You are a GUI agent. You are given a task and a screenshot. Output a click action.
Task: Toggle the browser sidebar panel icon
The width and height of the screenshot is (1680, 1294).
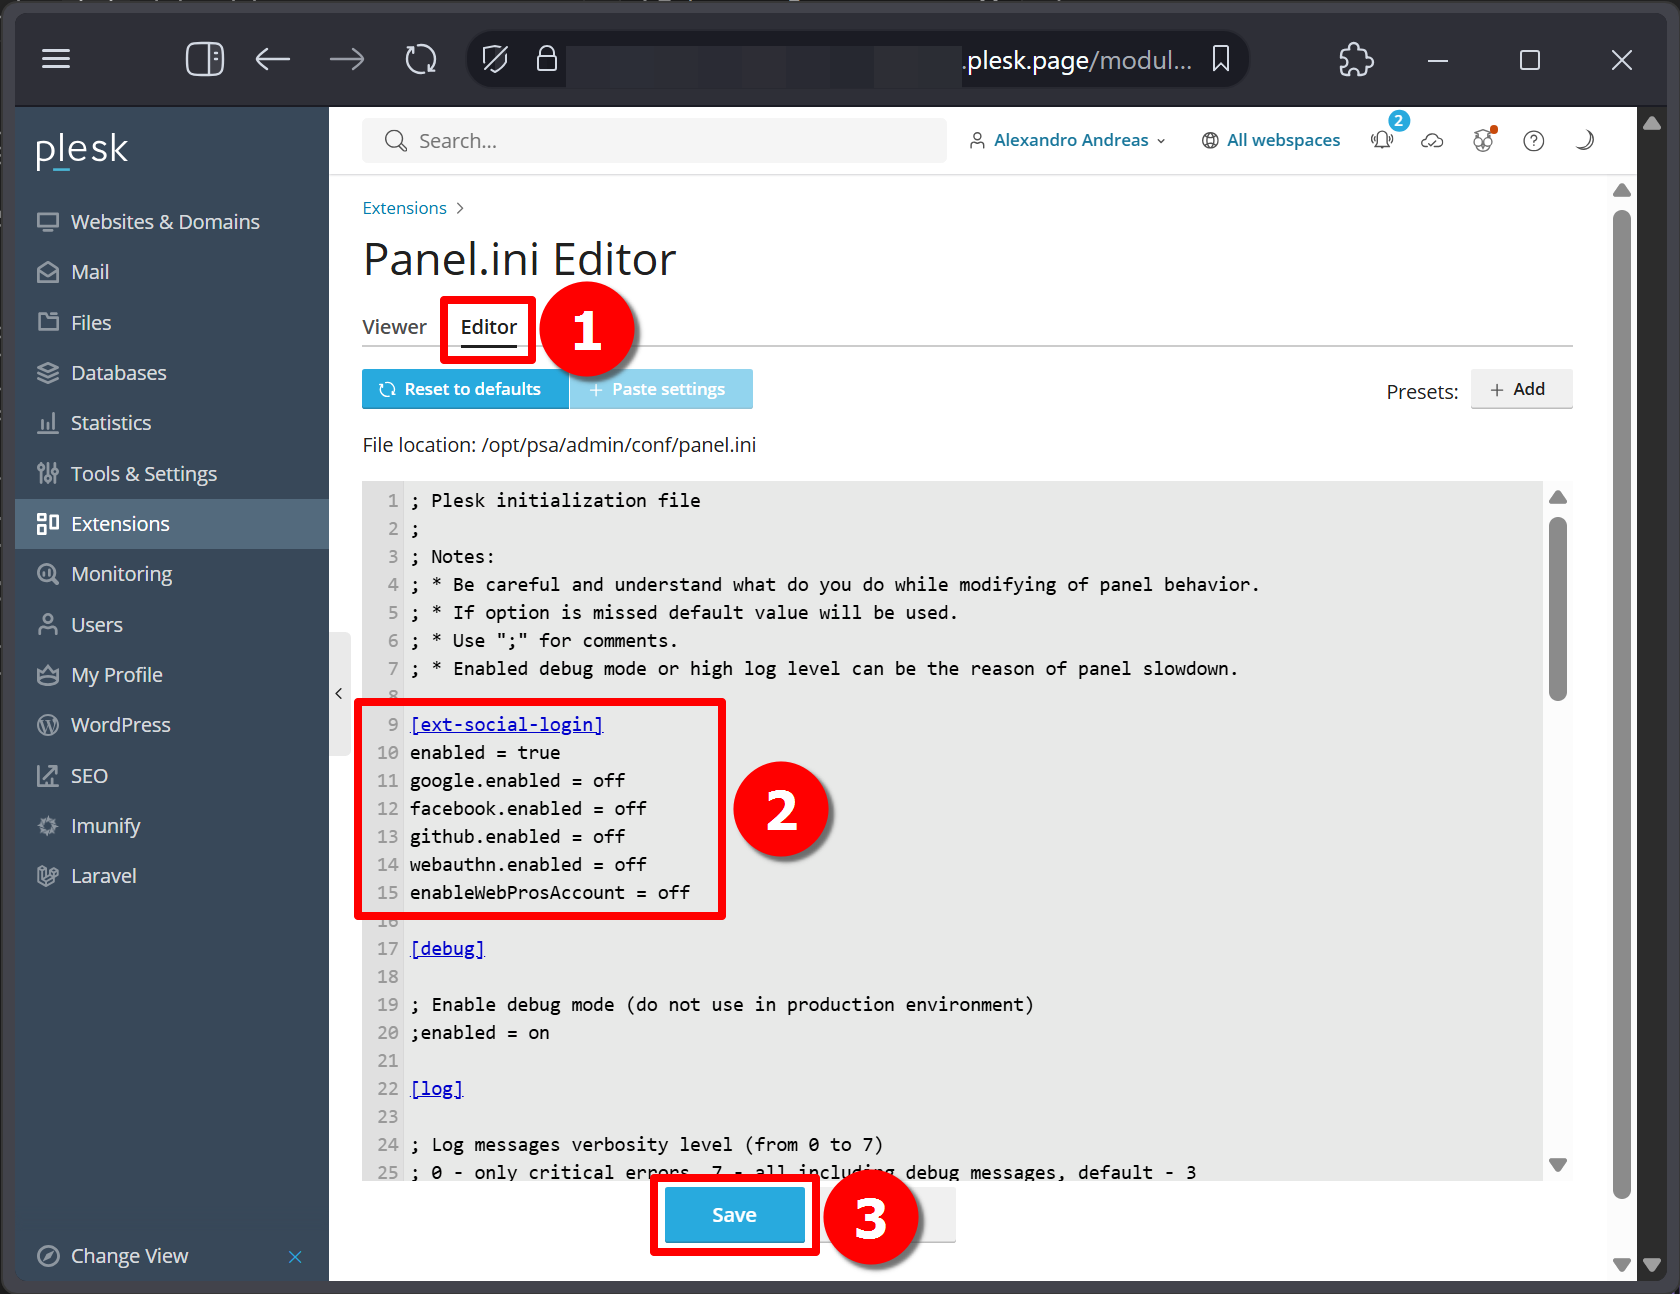click(x=204, y=60)
